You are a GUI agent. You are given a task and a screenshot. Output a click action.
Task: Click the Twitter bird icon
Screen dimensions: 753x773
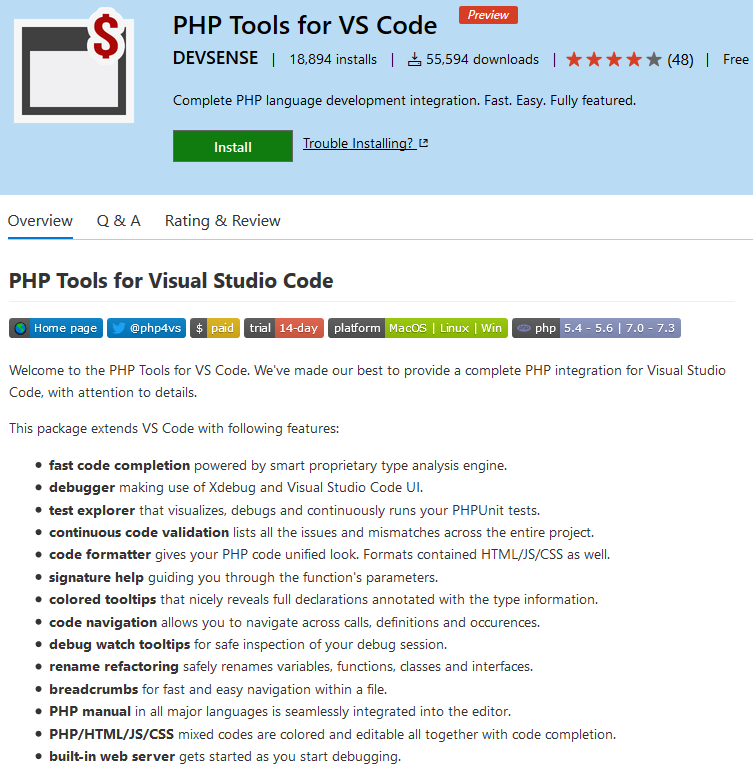coord(118,328)
